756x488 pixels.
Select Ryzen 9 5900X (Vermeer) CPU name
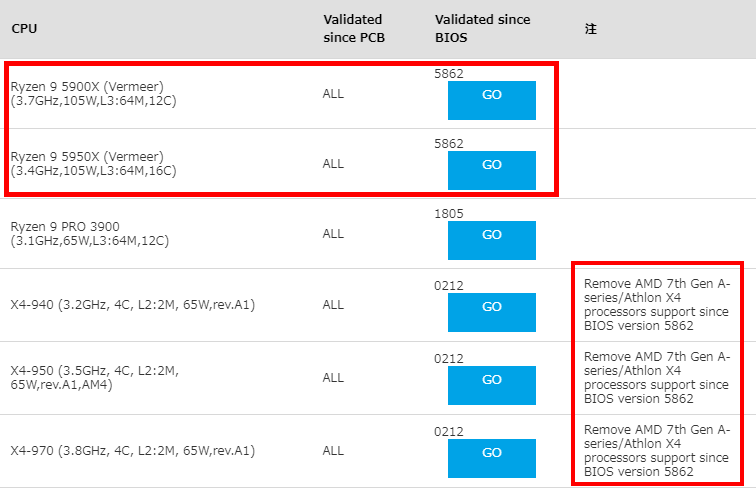pyautogui.click(x=94, y=94)
